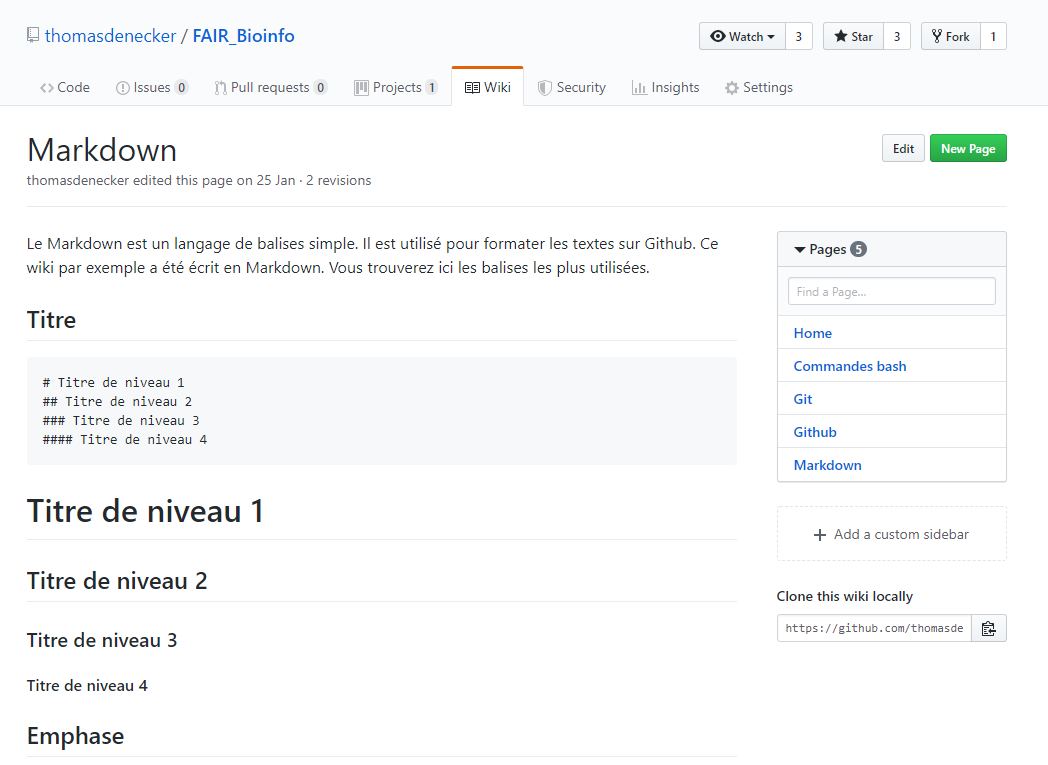This screenshot has height=765, width=1048.
Task: Select the wiki clone URL field
Action: [x=874, y=629]
